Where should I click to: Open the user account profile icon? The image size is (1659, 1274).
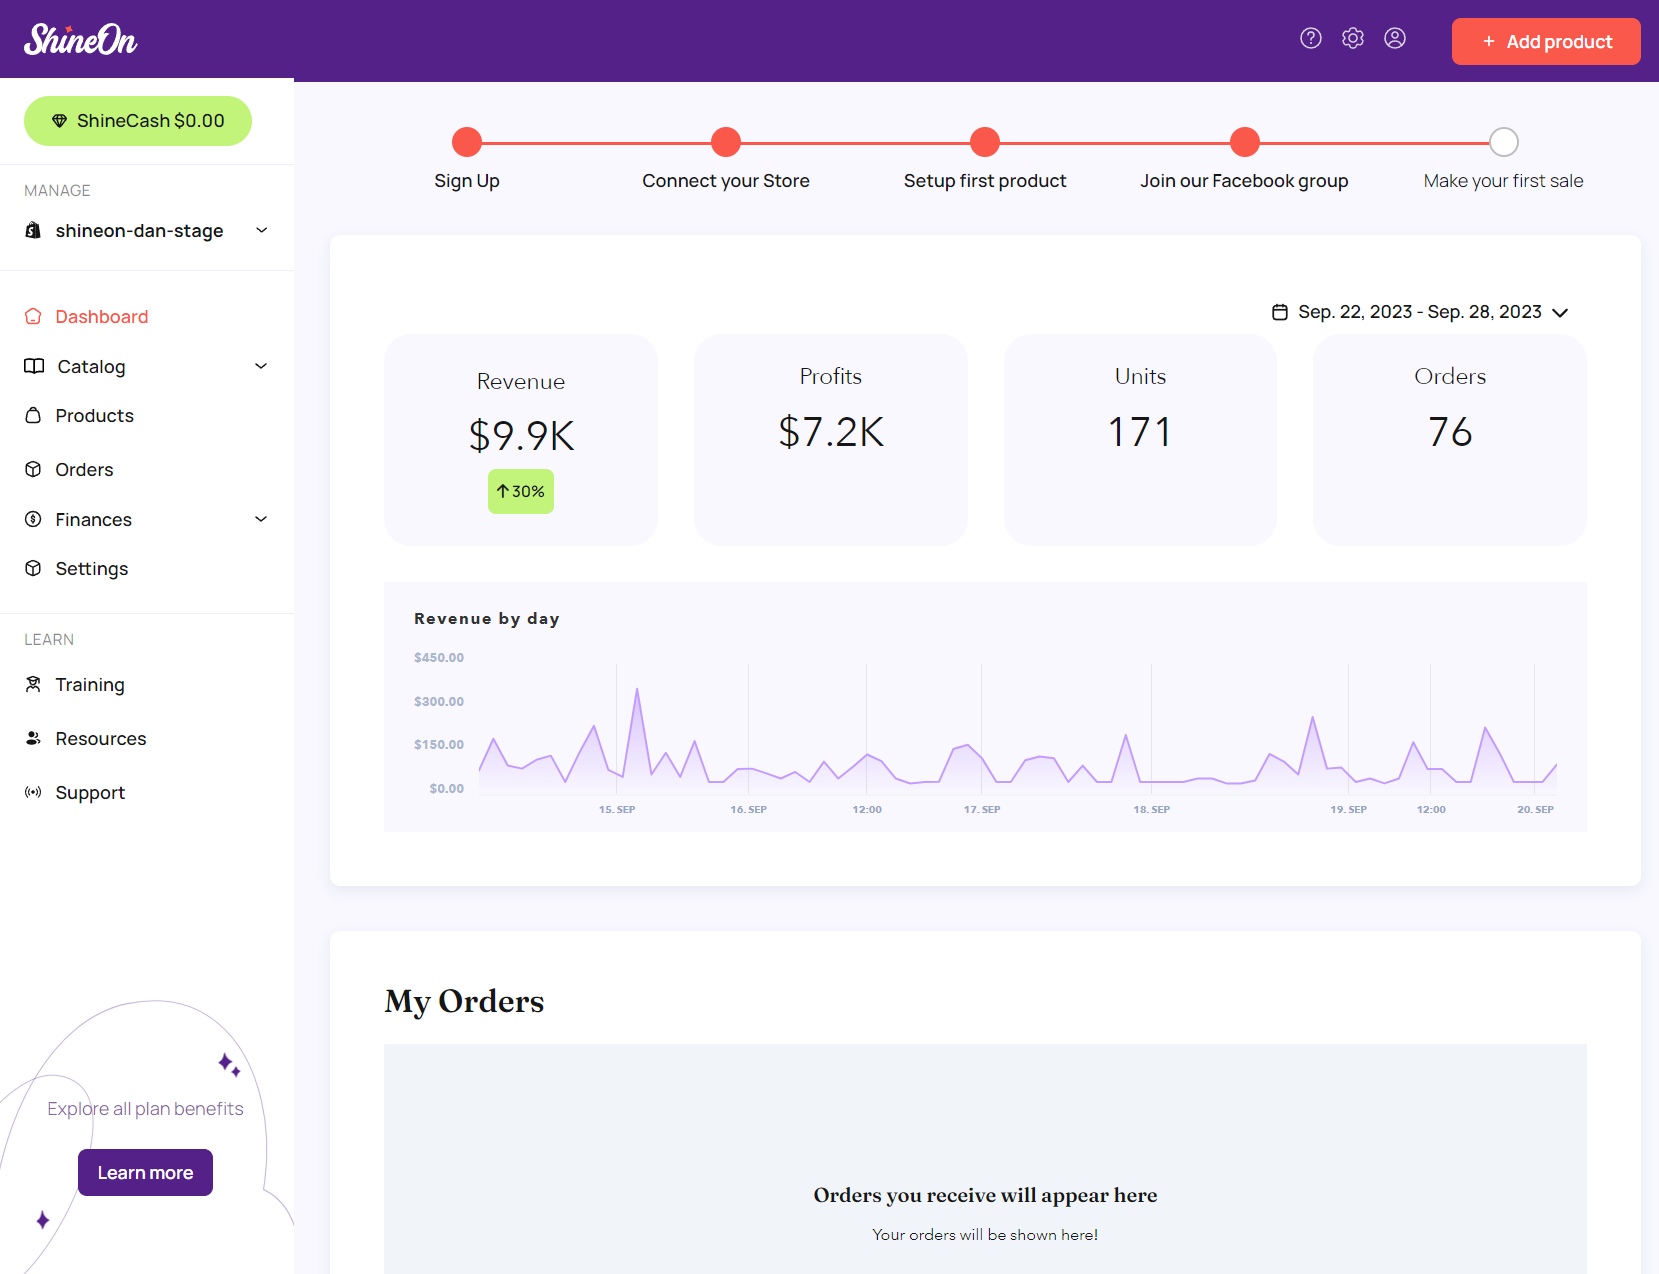click(x=1395, y=38)
